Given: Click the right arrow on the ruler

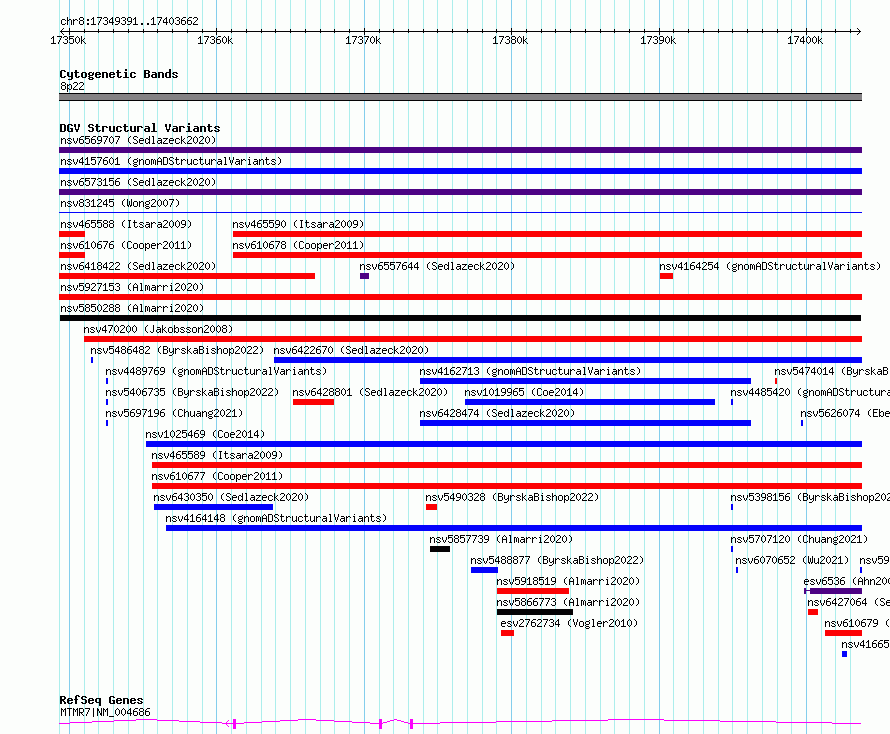Looking at the screenshot, I should [x=858, y=31].
